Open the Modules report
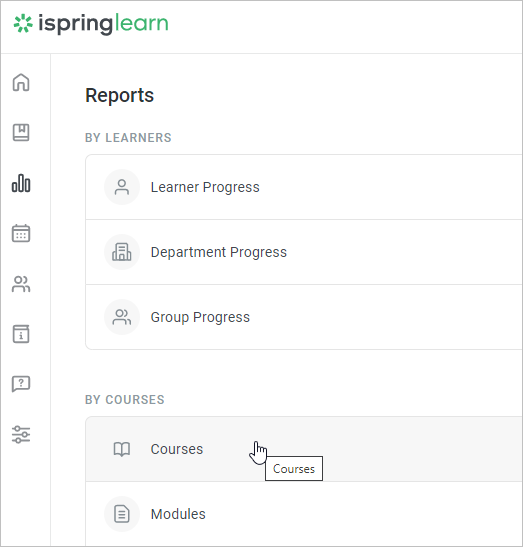The height and width of the screenshot is (547, 523). 304,514
